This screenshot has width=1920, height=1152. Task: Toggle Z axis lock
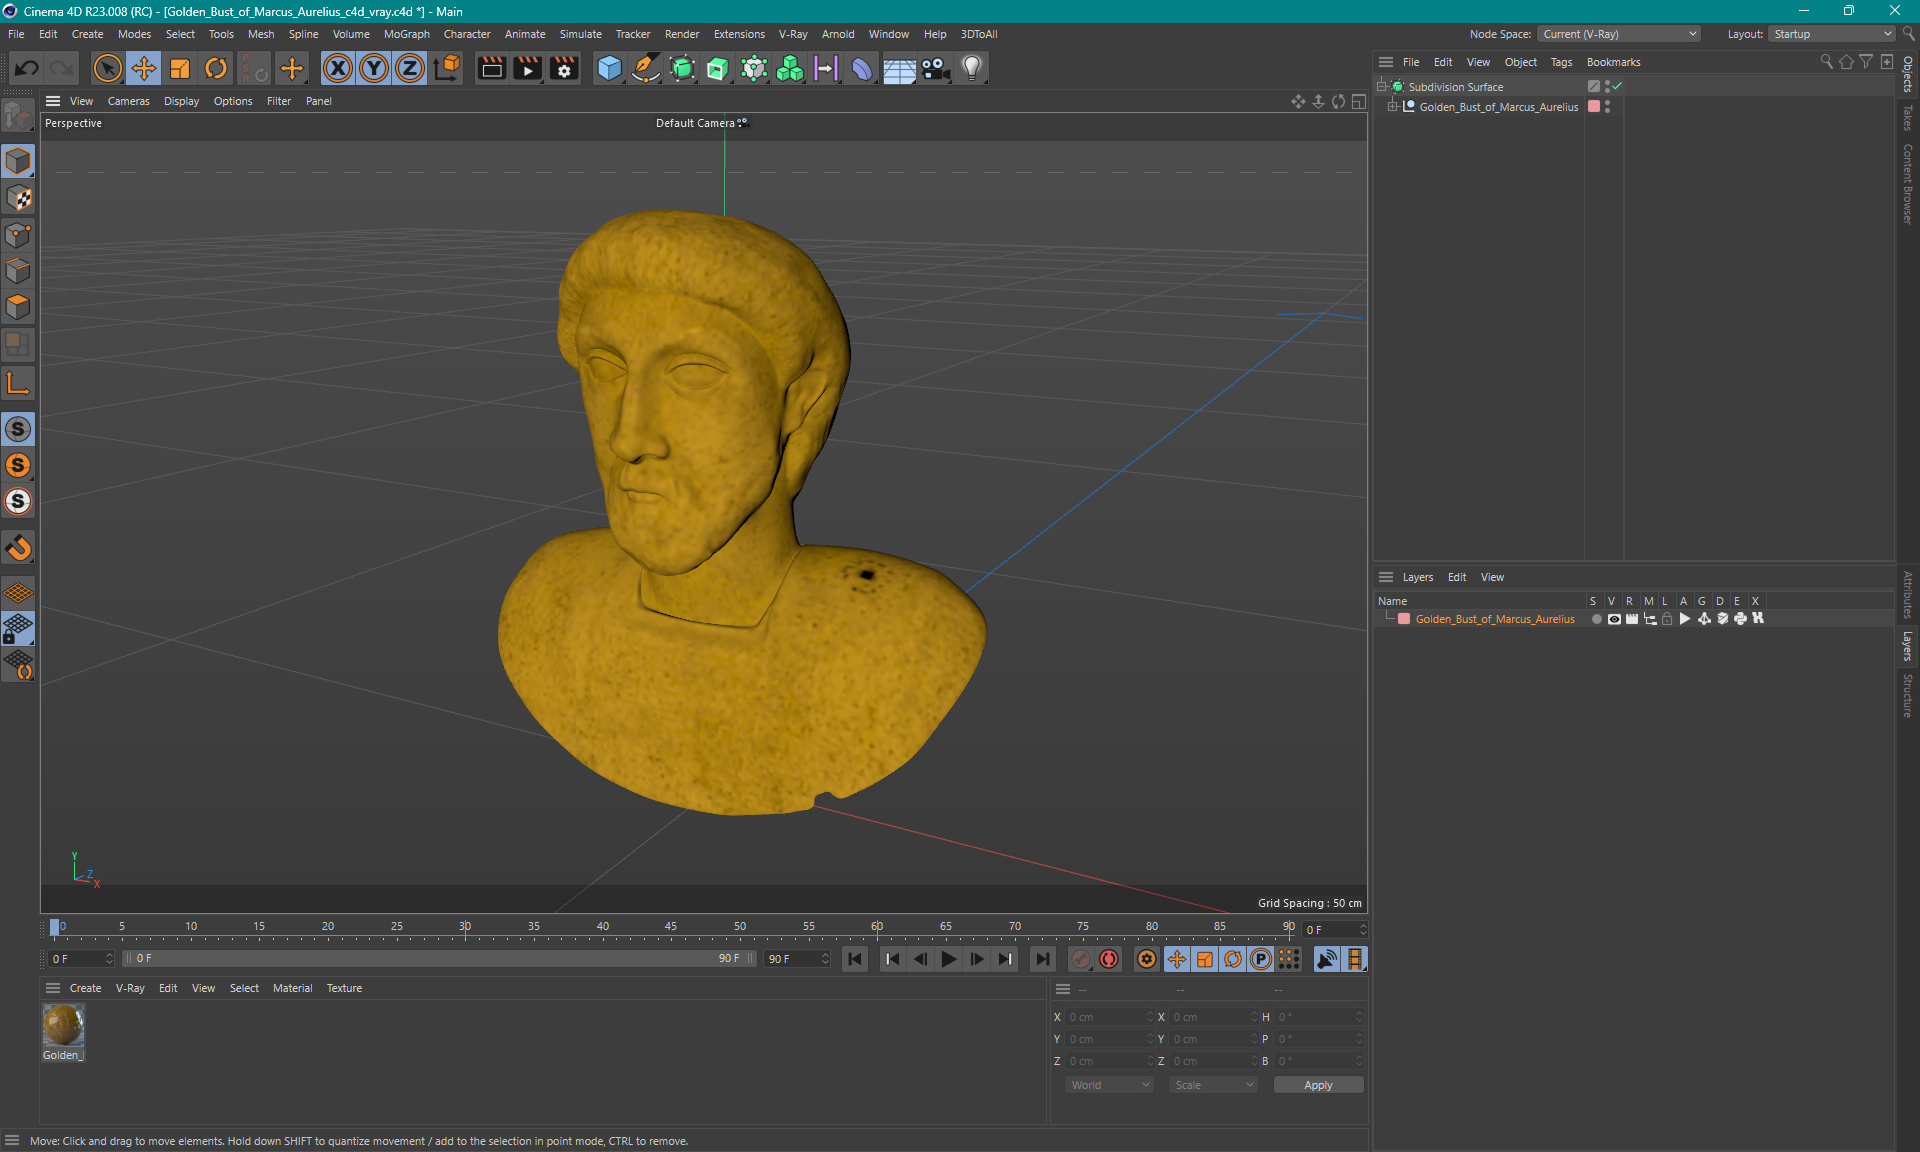410,68
